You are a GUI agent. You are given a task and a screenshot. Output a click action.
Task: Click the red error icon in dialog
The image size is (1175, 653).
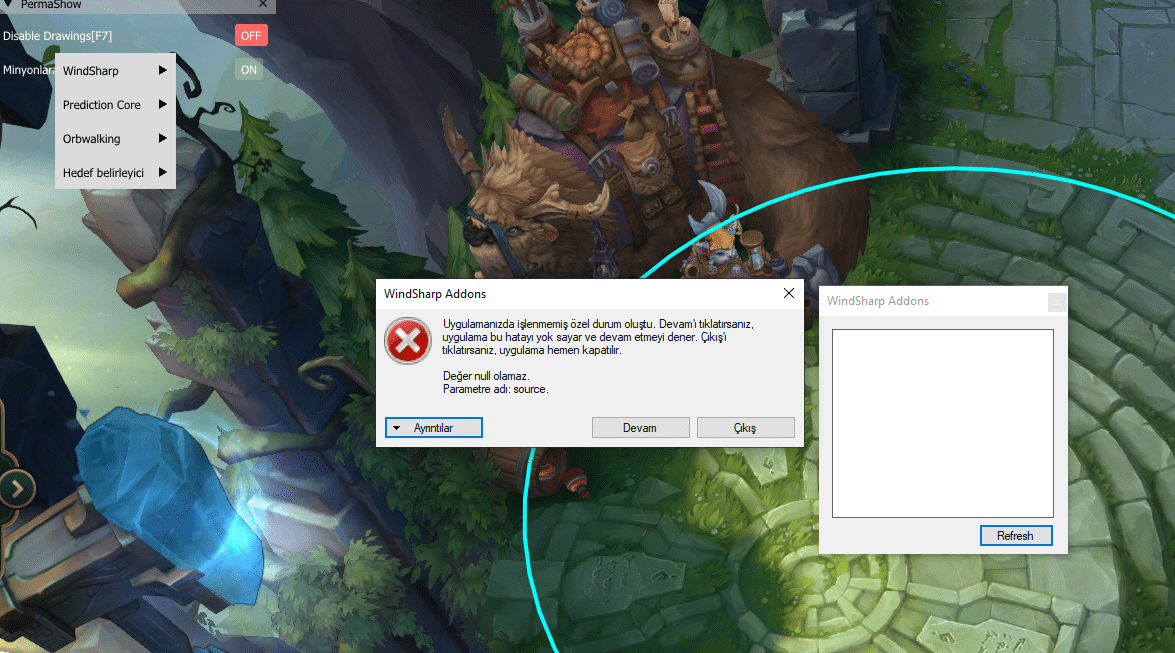[408, 340]
